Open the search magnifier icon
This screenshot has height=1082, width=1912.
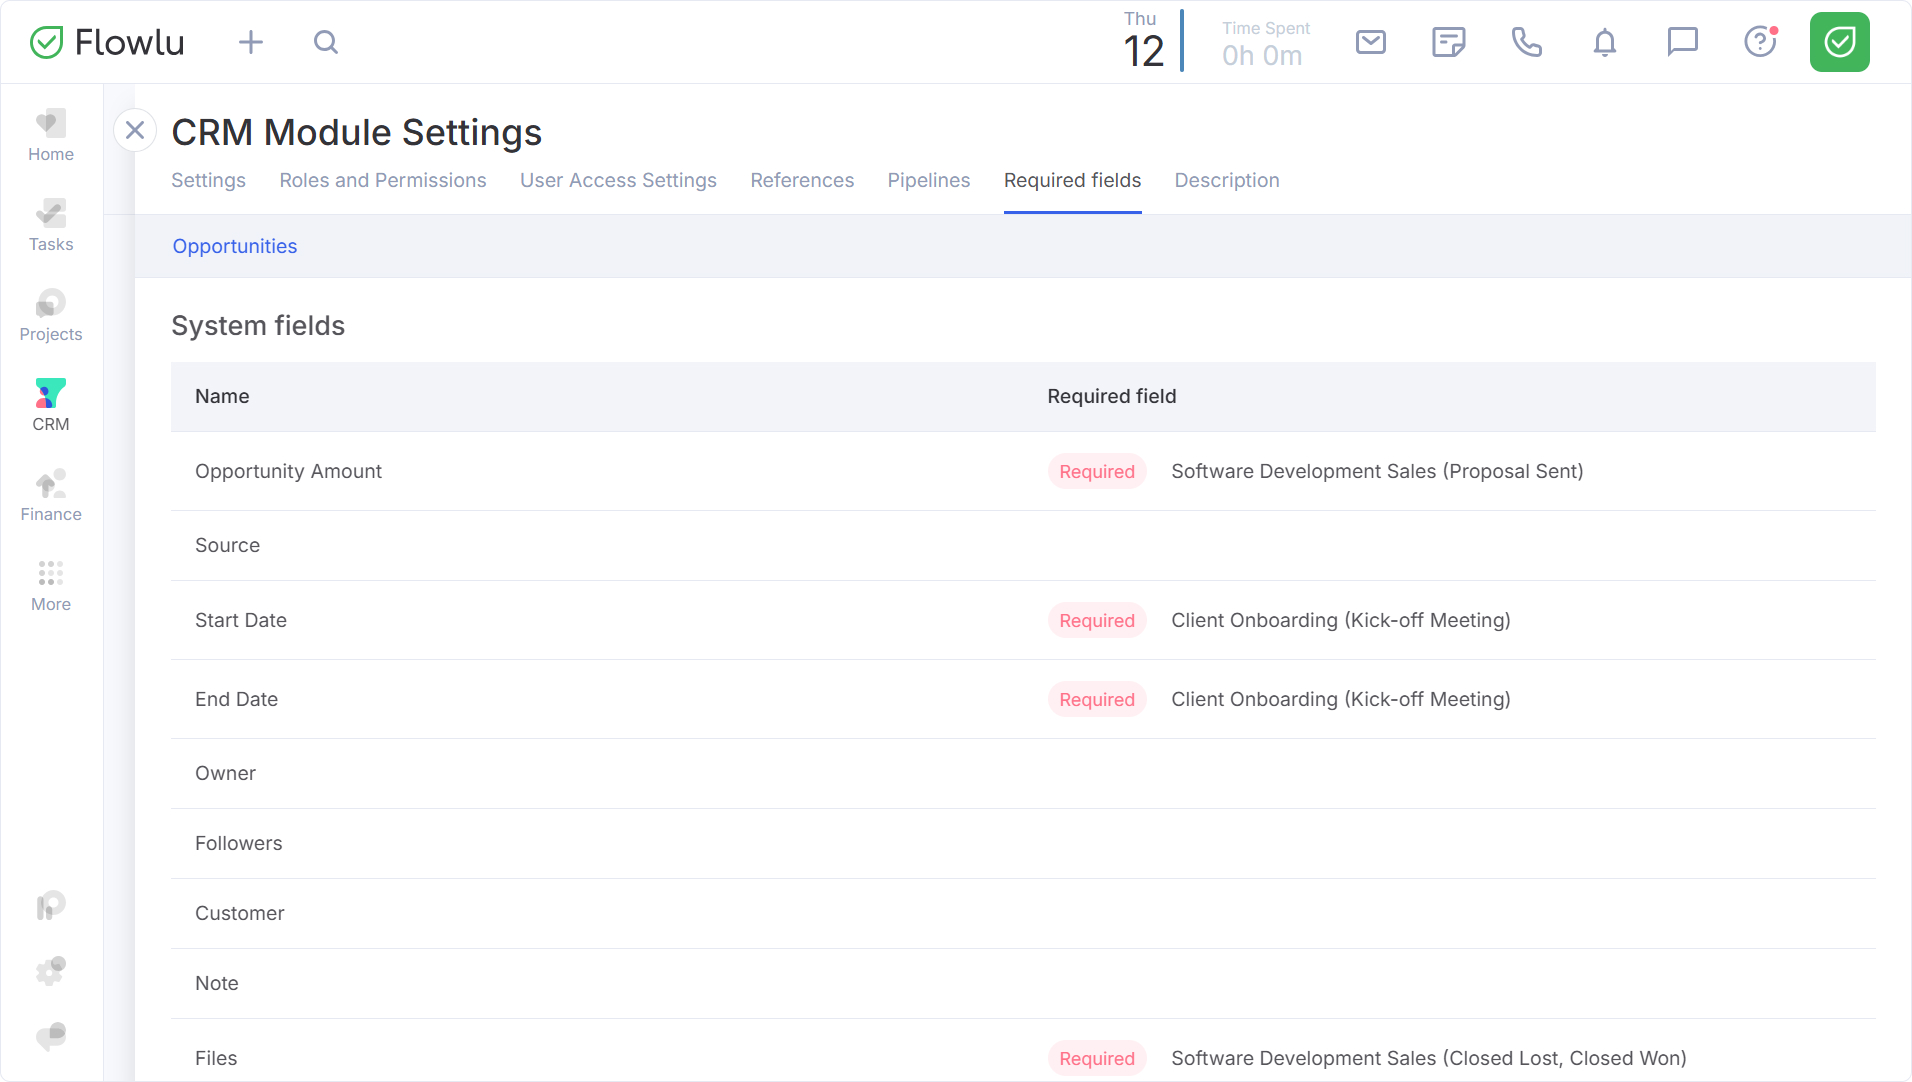(326, 42)
